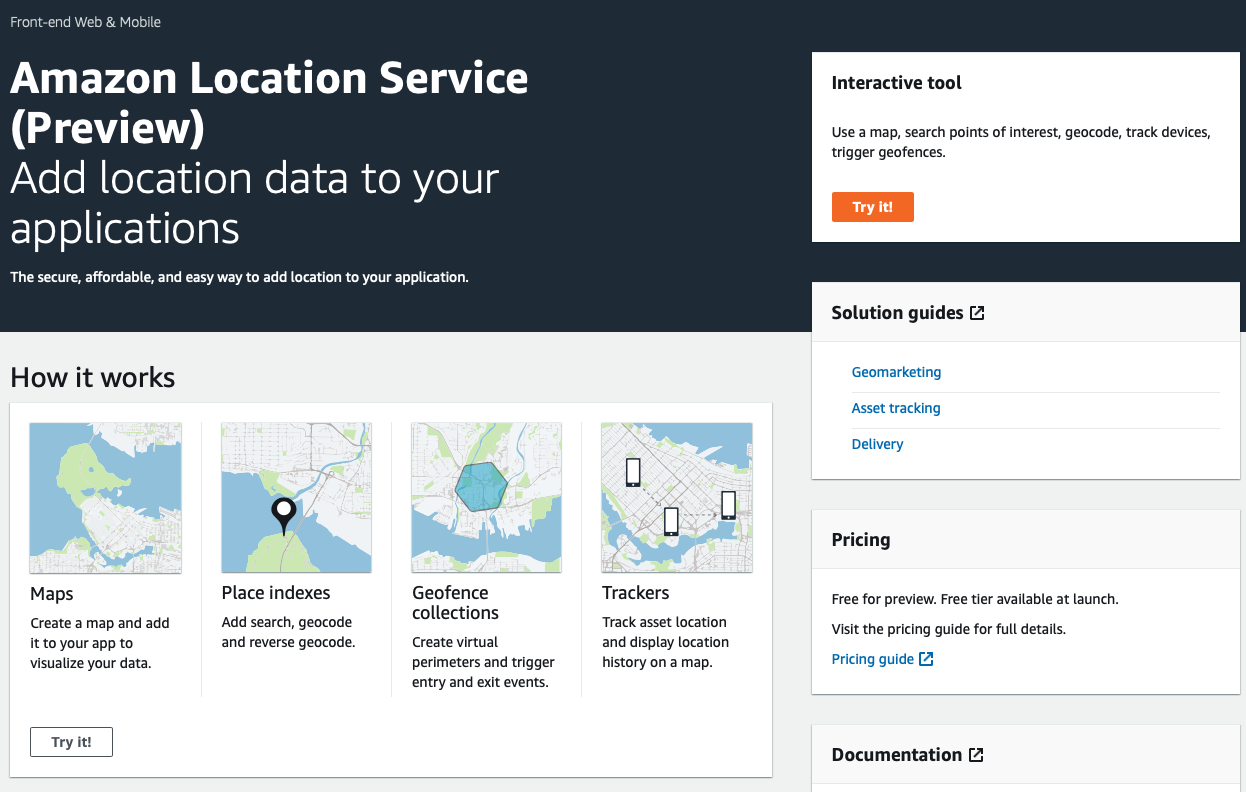Open the Geomarketing solution guide
The image size is (1246, 792).
(896, 372)
